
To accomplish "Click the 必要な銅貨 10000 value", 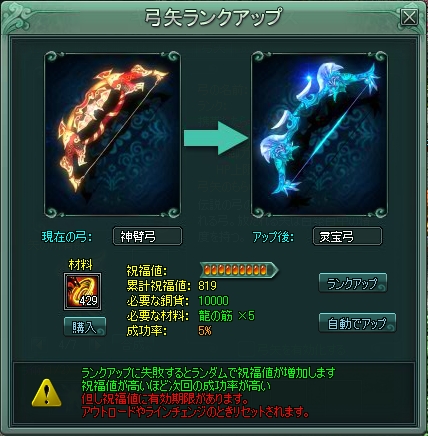I will 213,301.
